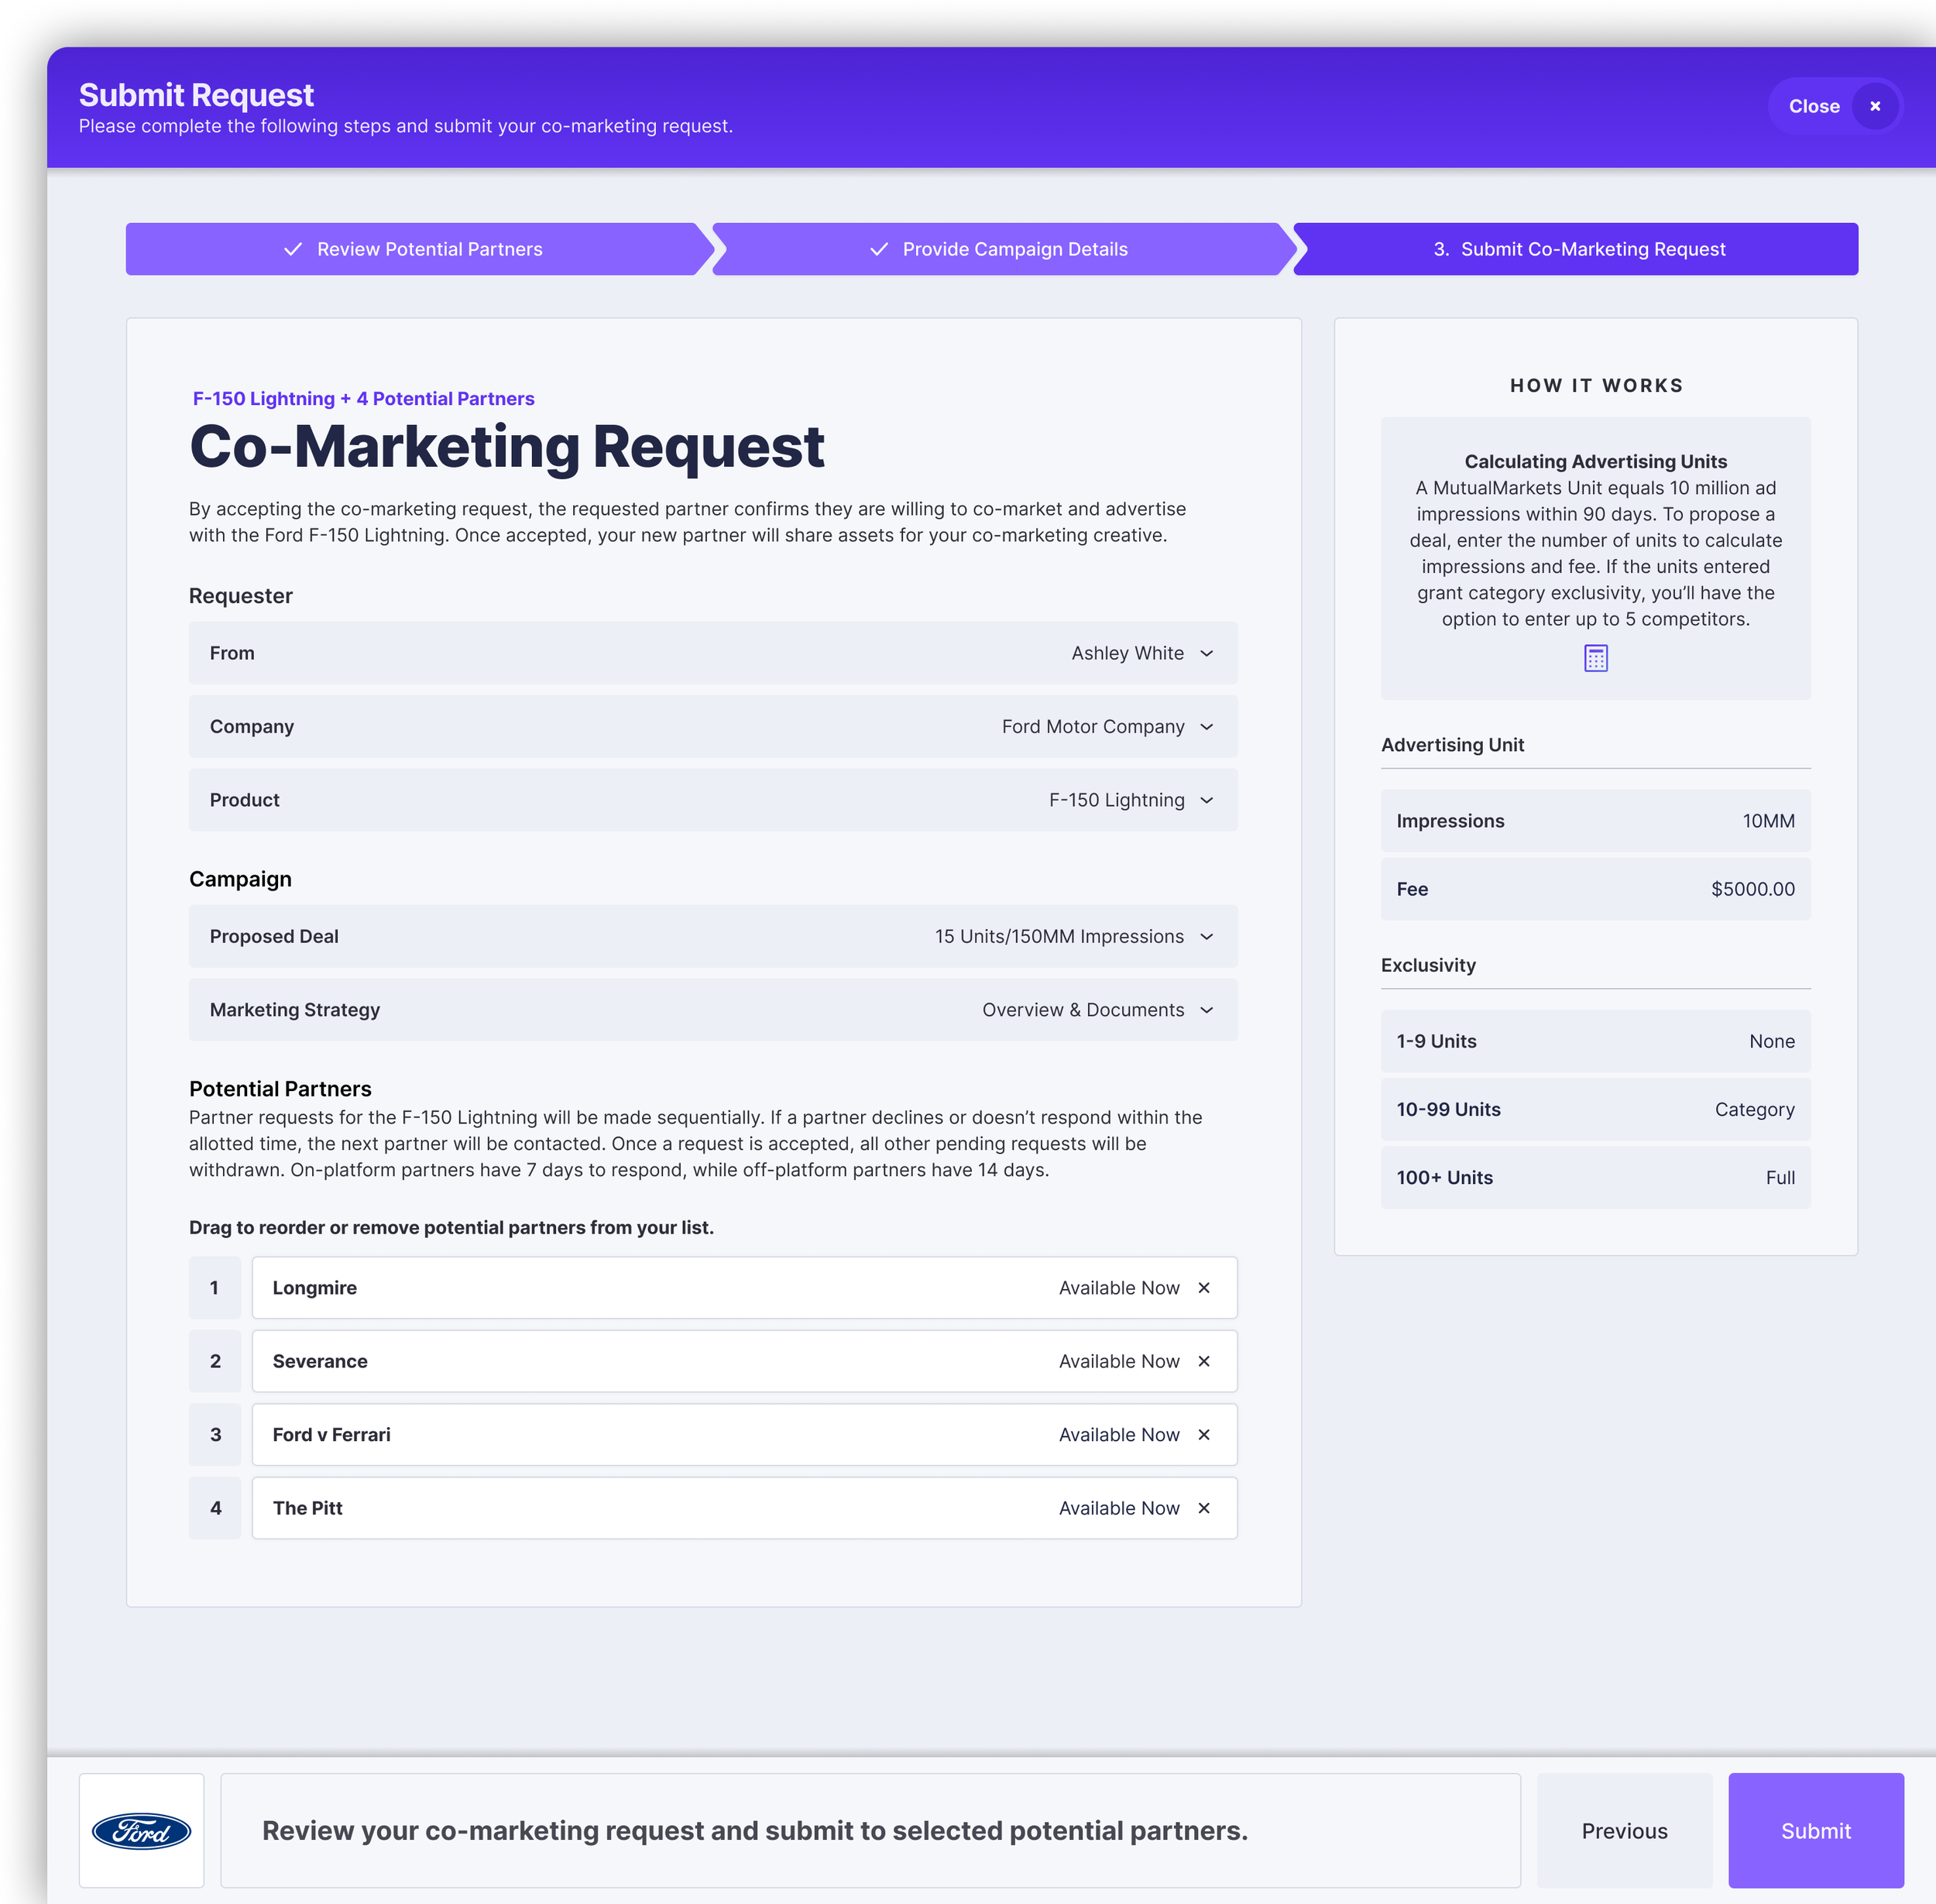Viewport: 1936px width, 1904px height.
Task: Click the Close X icon in header
Action: (1875, 106)
